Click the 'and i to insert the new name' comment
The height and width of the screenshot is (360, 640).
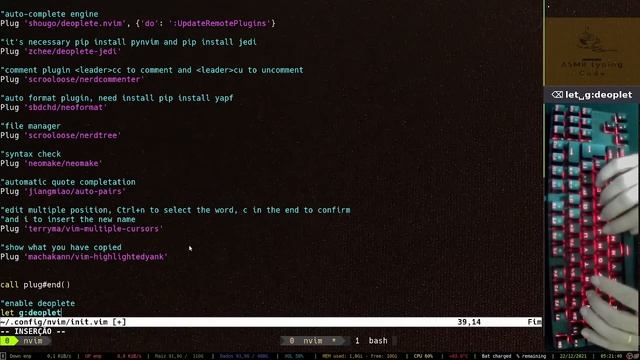point(68,219)
